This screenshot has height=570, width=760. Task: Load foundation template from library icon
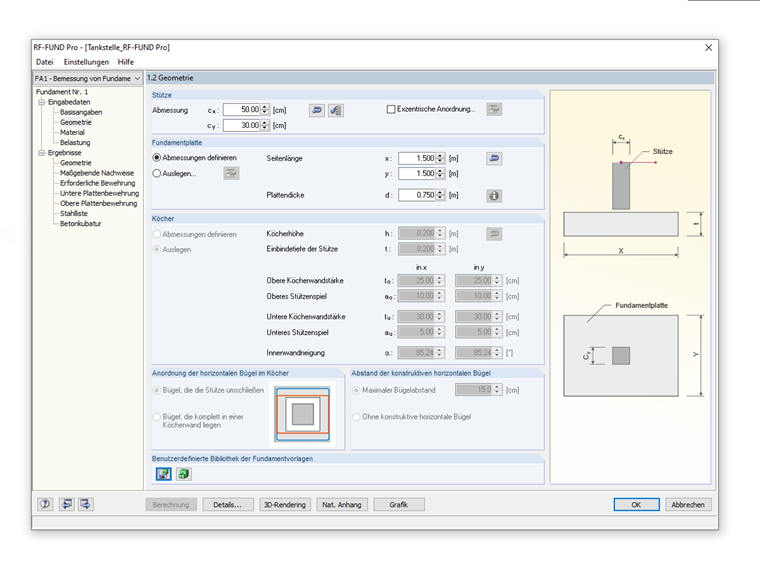point(184,474)
